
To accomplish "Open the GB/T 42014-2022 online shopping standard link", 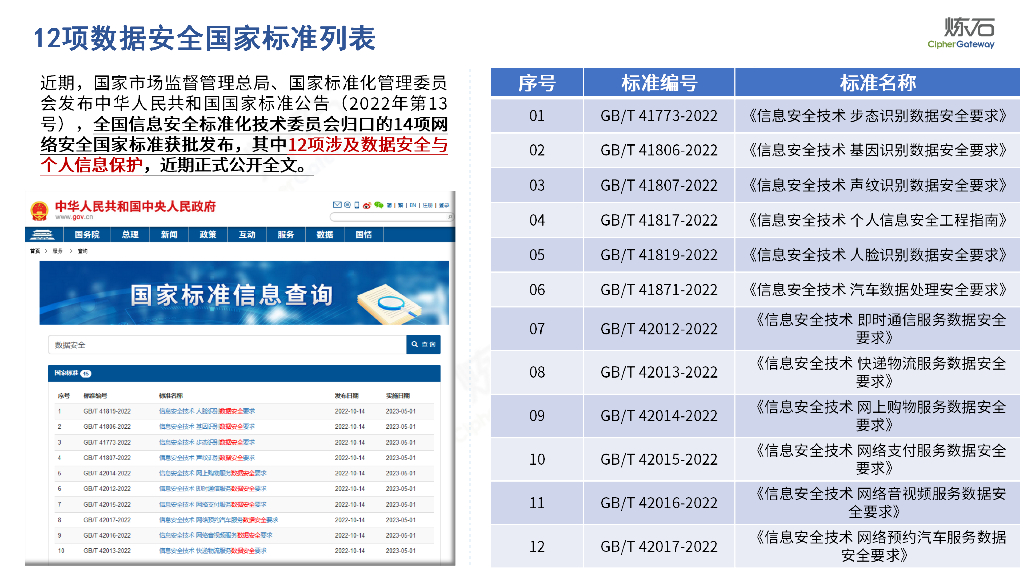I will pyautogui.click(x=212, y=473).
